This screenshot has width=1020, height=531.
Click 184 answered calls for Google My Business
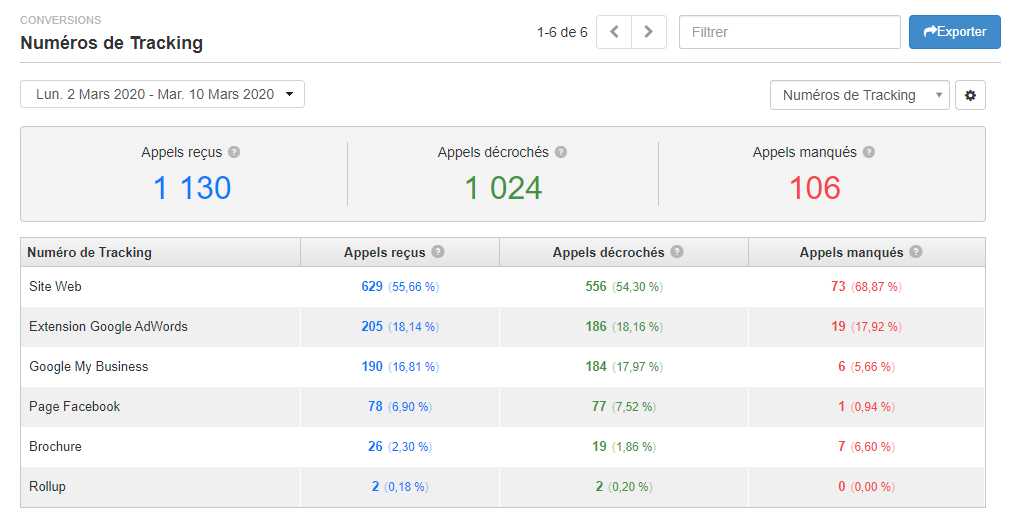point(596,366)
